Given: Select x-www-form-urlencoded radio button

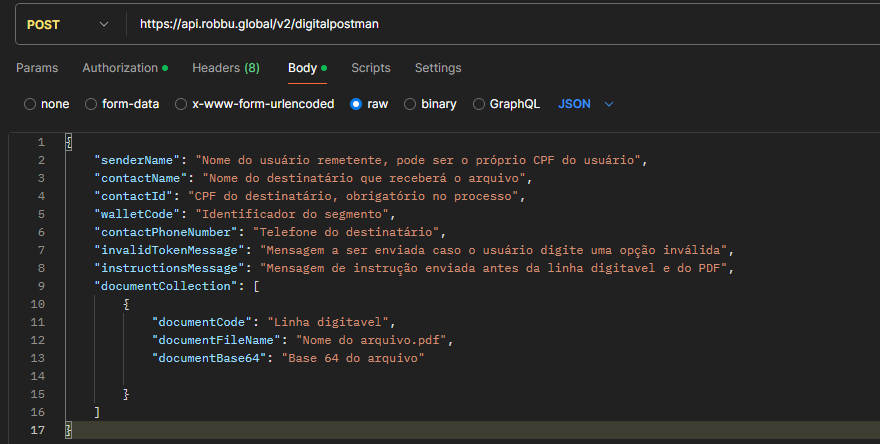Looking at the screenshot, I should 181,104.
